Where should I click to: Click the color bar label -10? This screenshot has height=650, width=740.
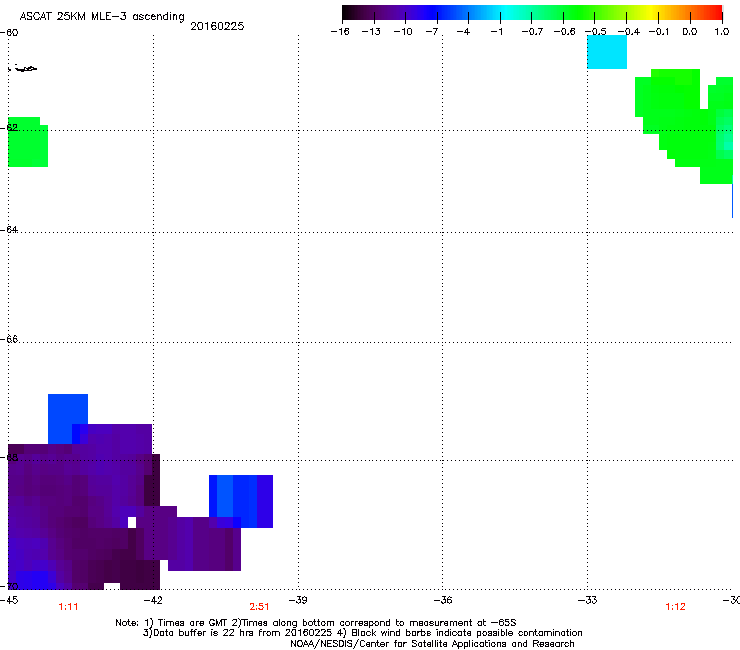coord(403,32)
